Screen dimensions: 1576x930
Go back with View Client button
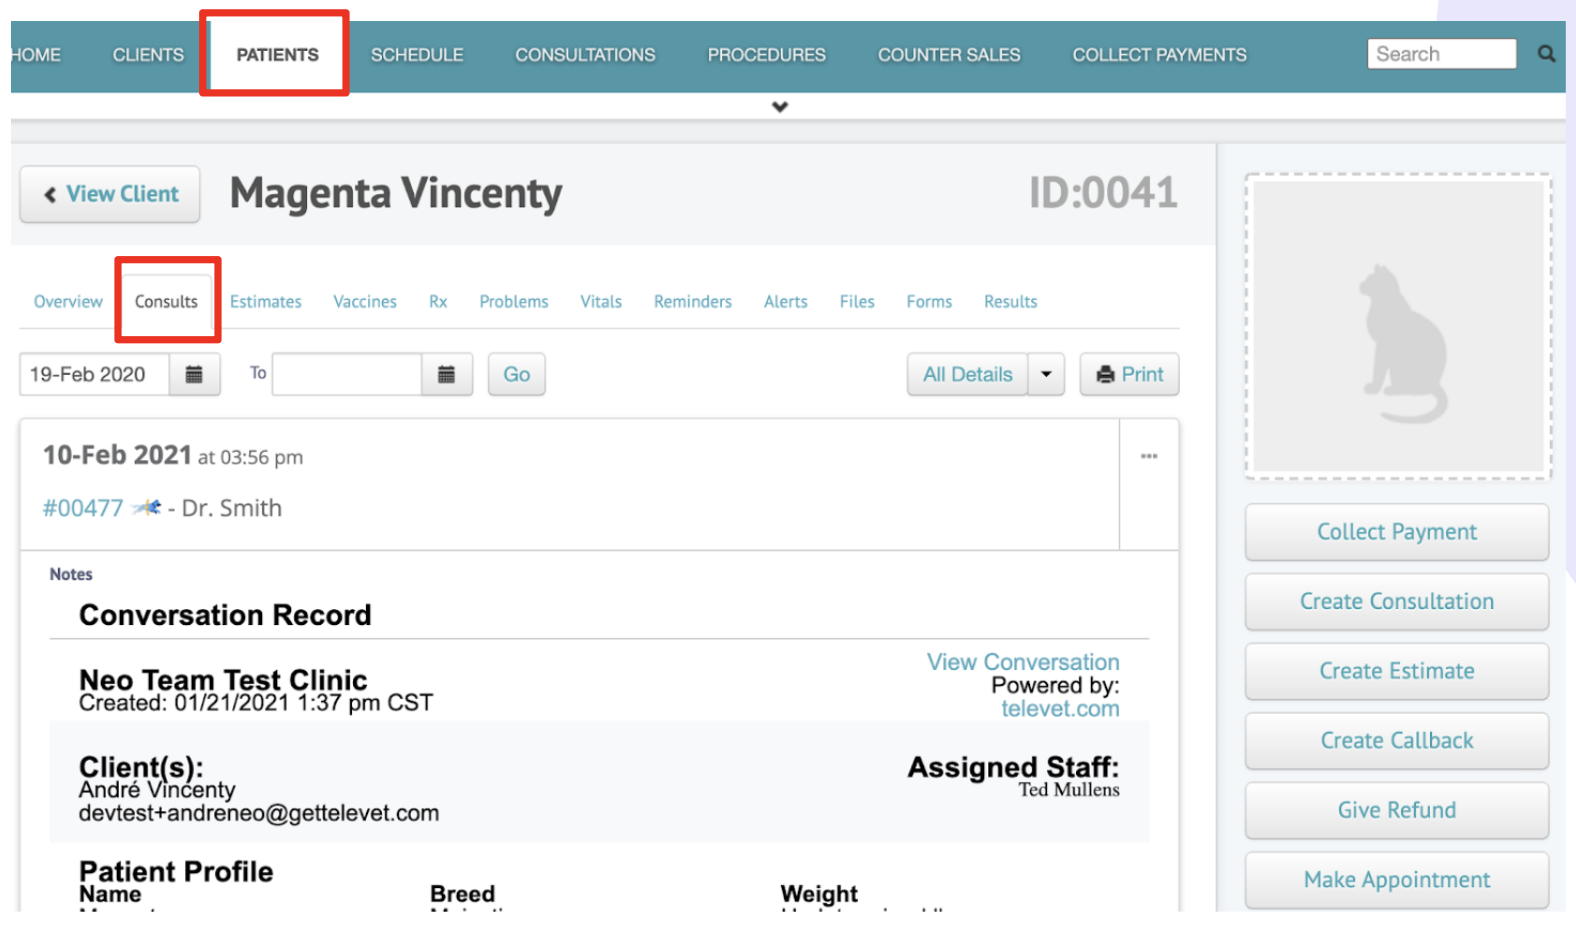coord(110,194)
